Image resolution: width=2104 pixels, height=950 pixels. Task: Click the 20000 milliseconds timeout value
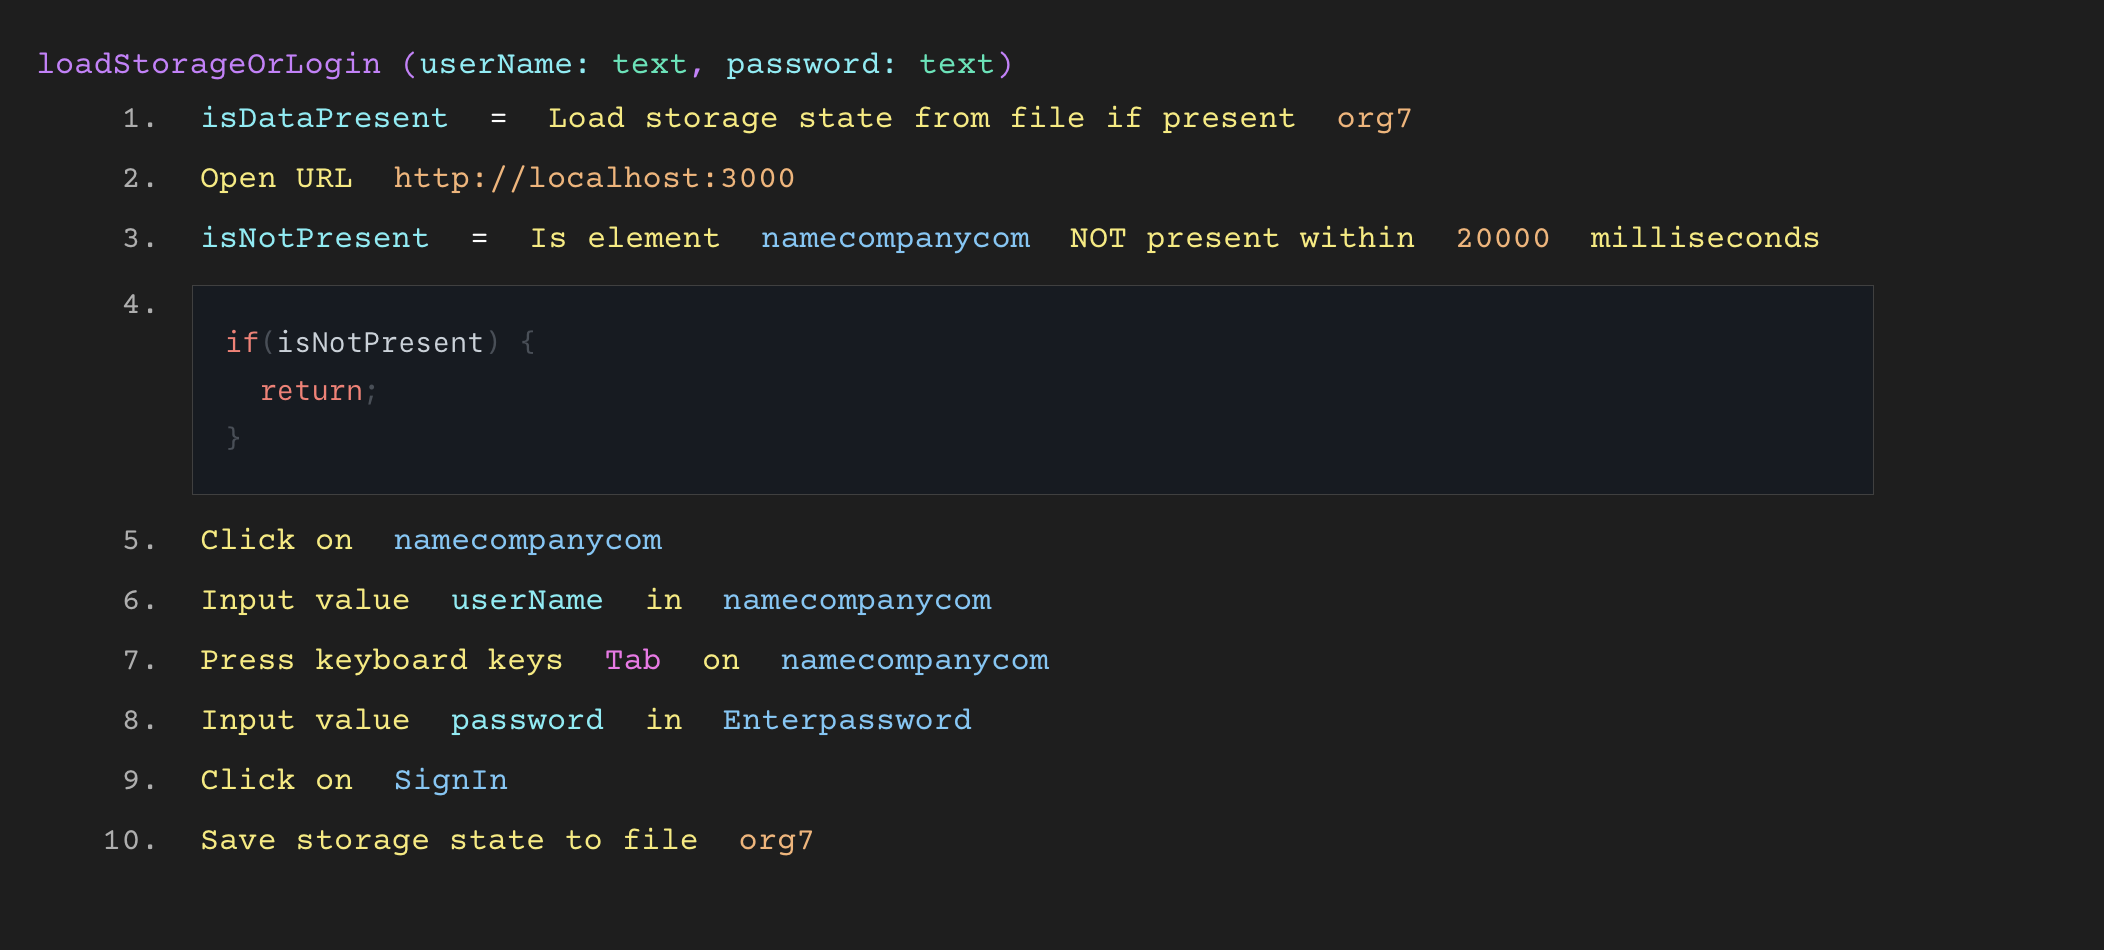pos(1502,238)
